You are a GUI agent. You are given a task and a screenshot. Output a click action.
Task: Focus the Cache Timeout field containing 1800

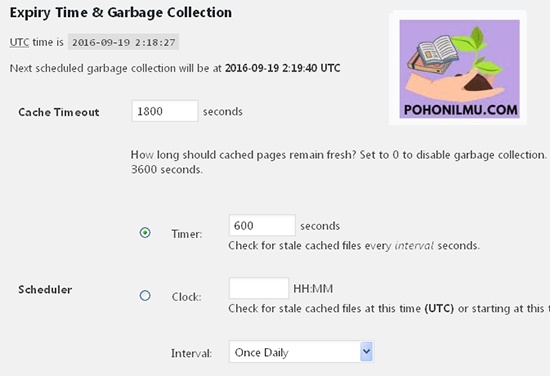(165, 111)
